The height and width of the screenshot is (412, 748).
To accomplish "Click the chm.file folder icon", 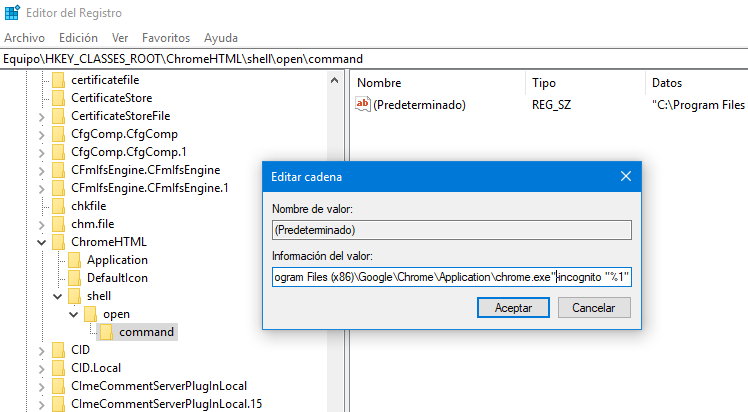I will tap(58, 224).
